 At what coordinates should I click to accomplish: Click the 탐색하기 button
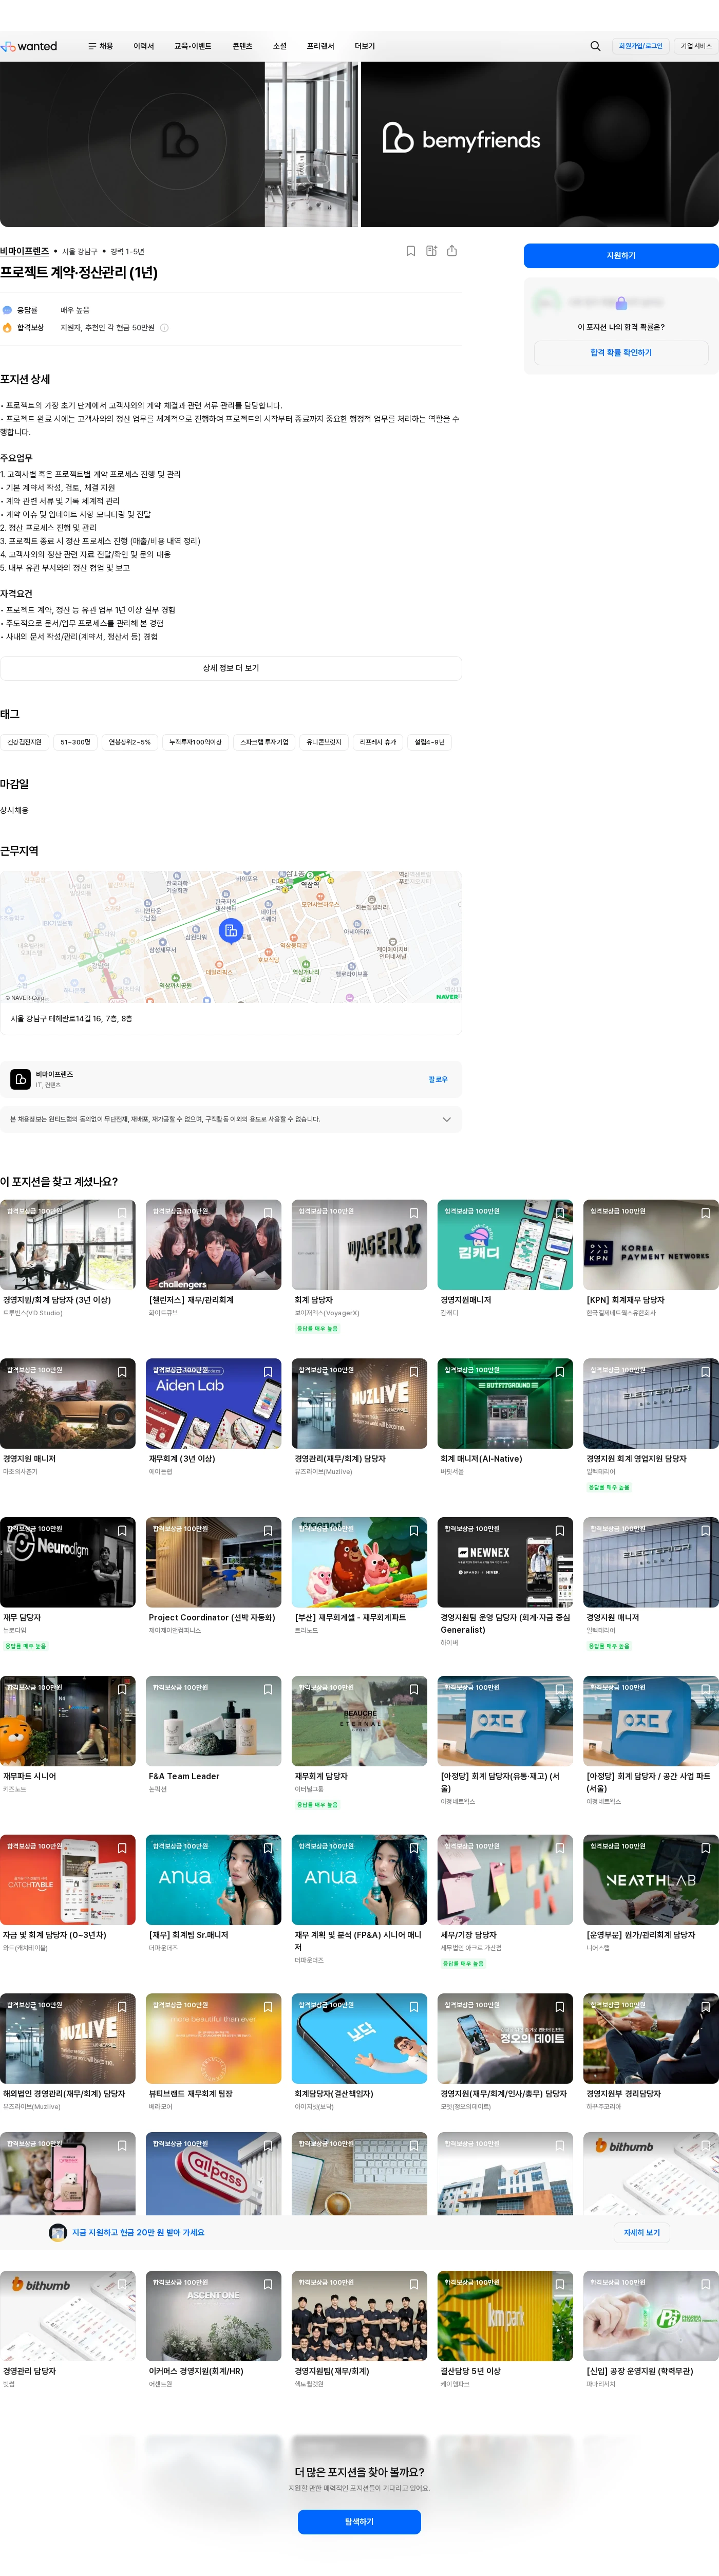(359, 2522)
